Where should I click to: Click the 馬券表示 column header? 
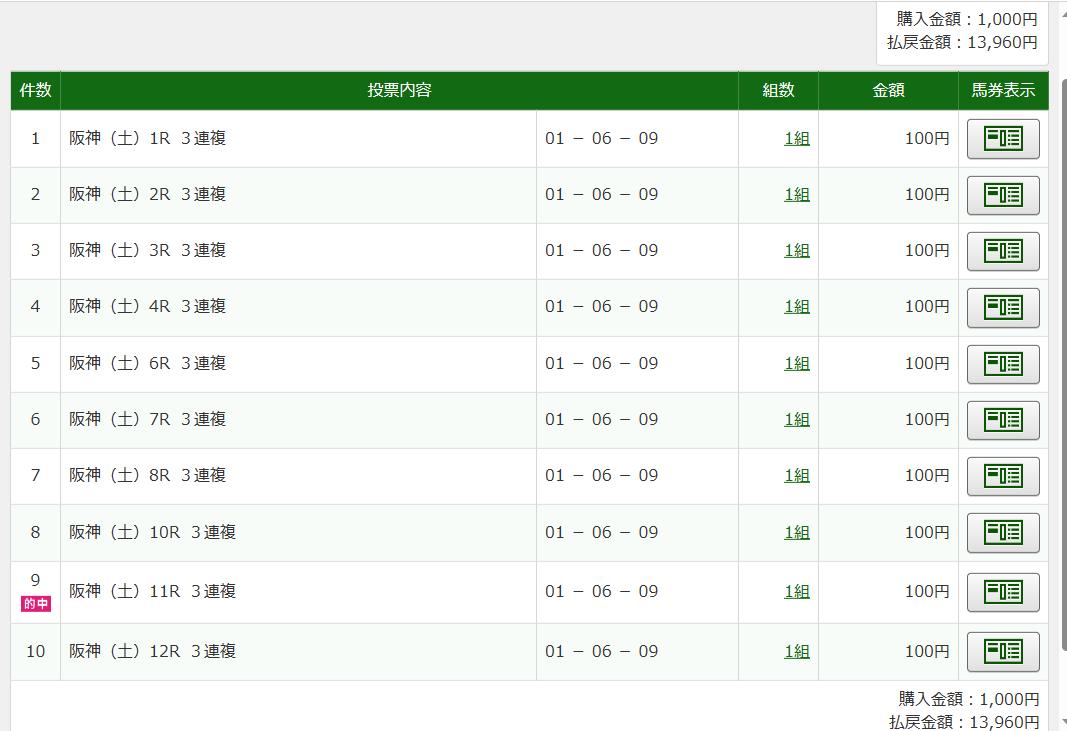(x=1003, y=90)
